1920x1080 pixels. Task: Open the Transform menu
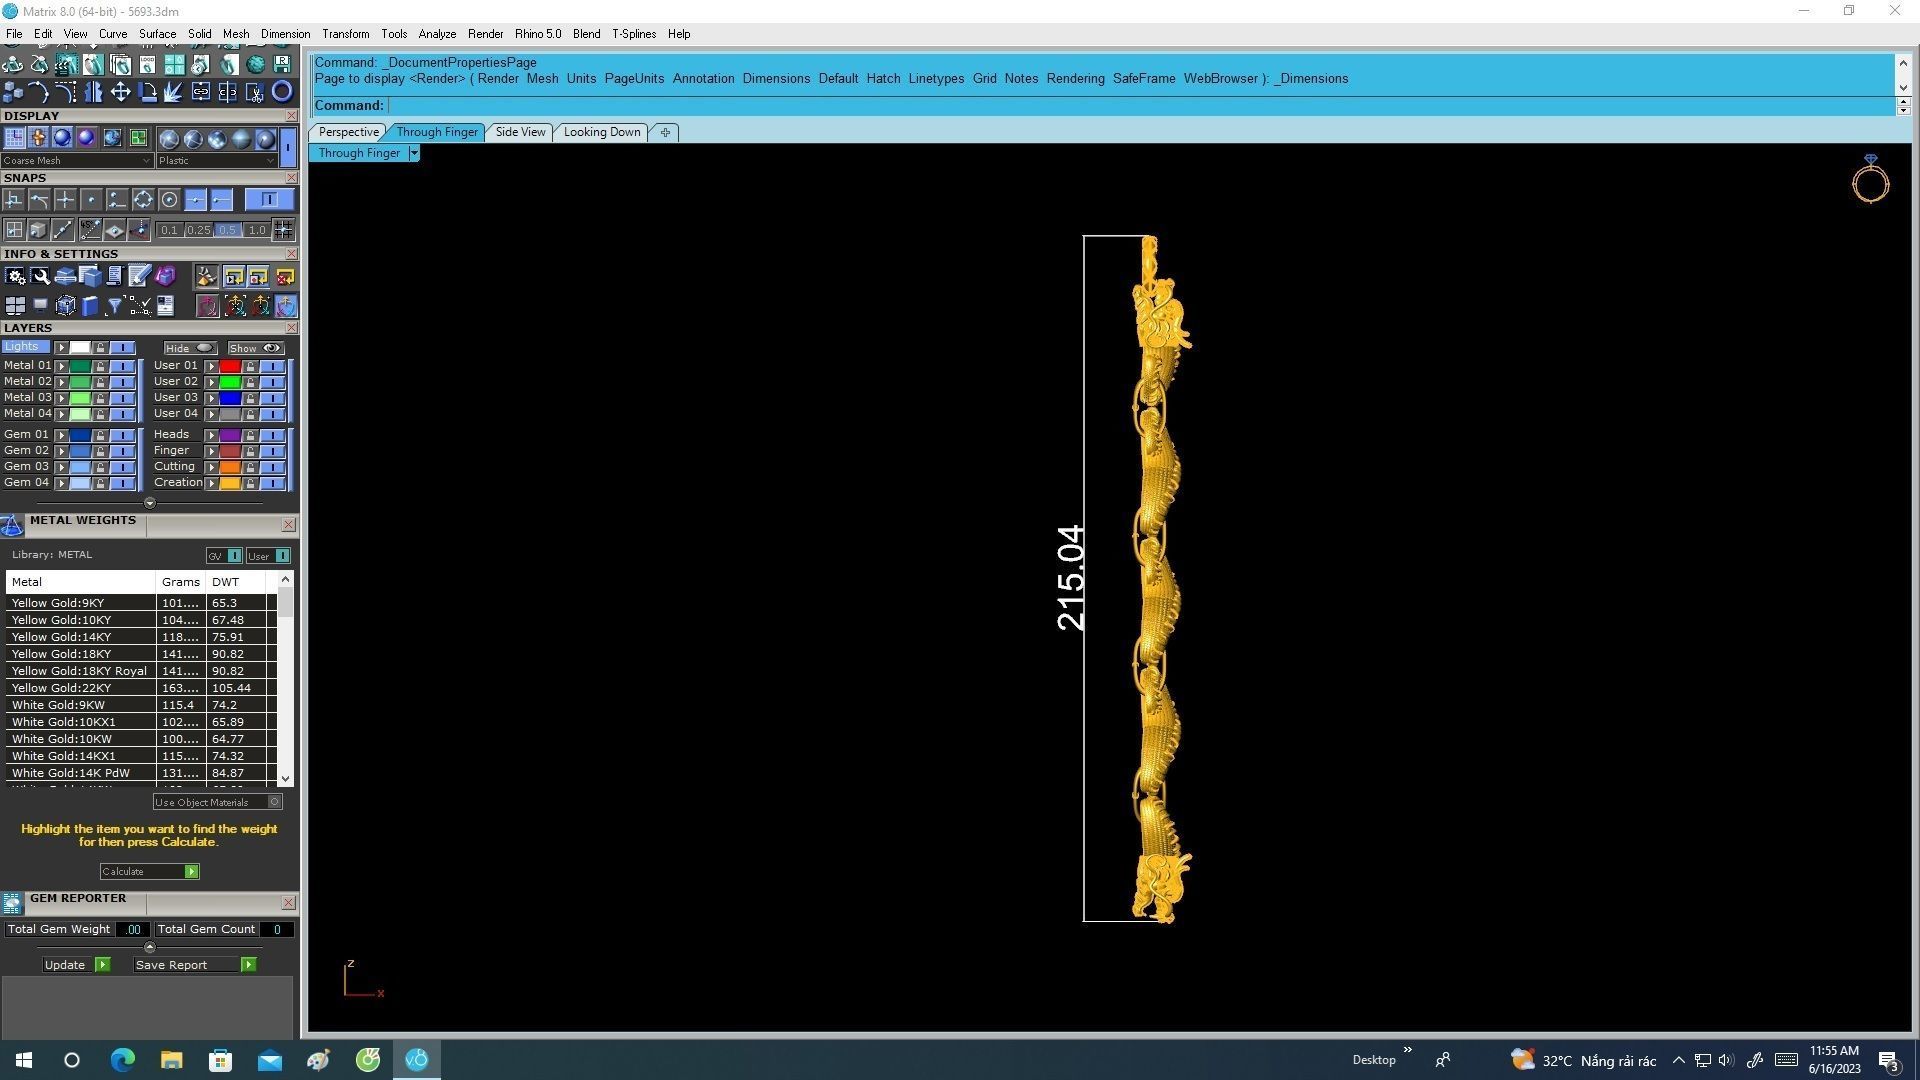coord(345,34)
